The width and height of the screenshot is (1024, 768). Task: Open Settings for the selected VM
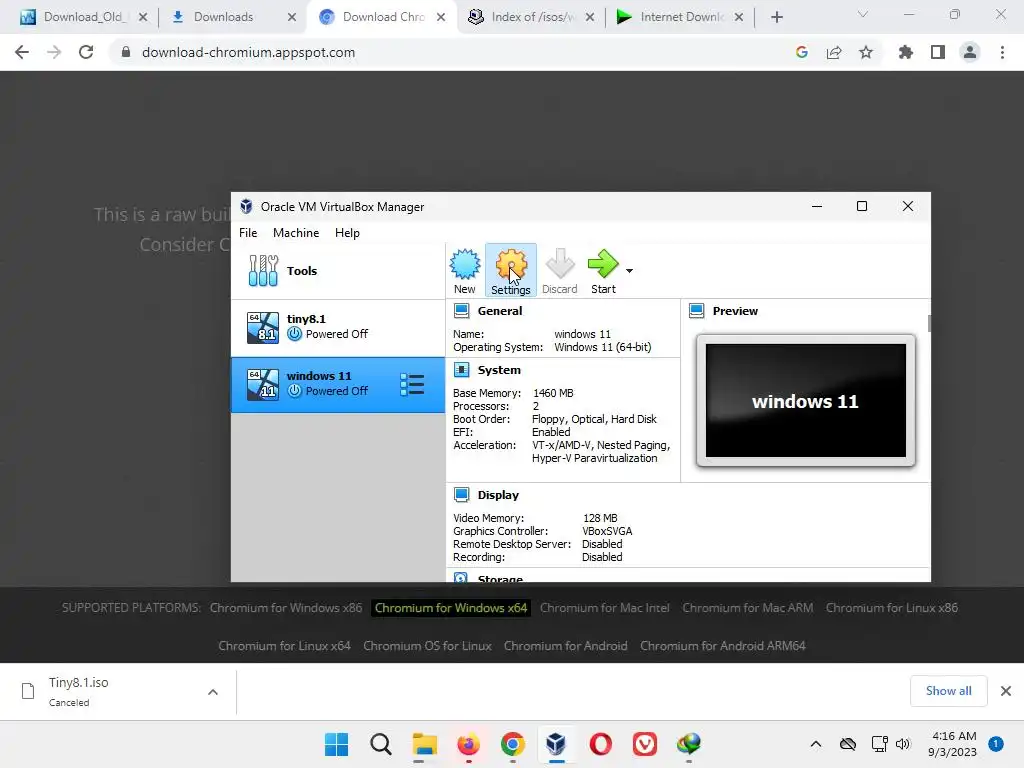(x=511, y=271)
